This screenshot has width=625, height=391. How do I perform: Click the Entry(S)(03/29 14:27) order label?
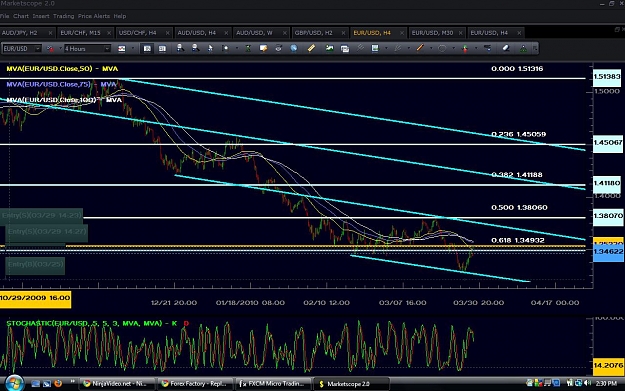[47, 232]
